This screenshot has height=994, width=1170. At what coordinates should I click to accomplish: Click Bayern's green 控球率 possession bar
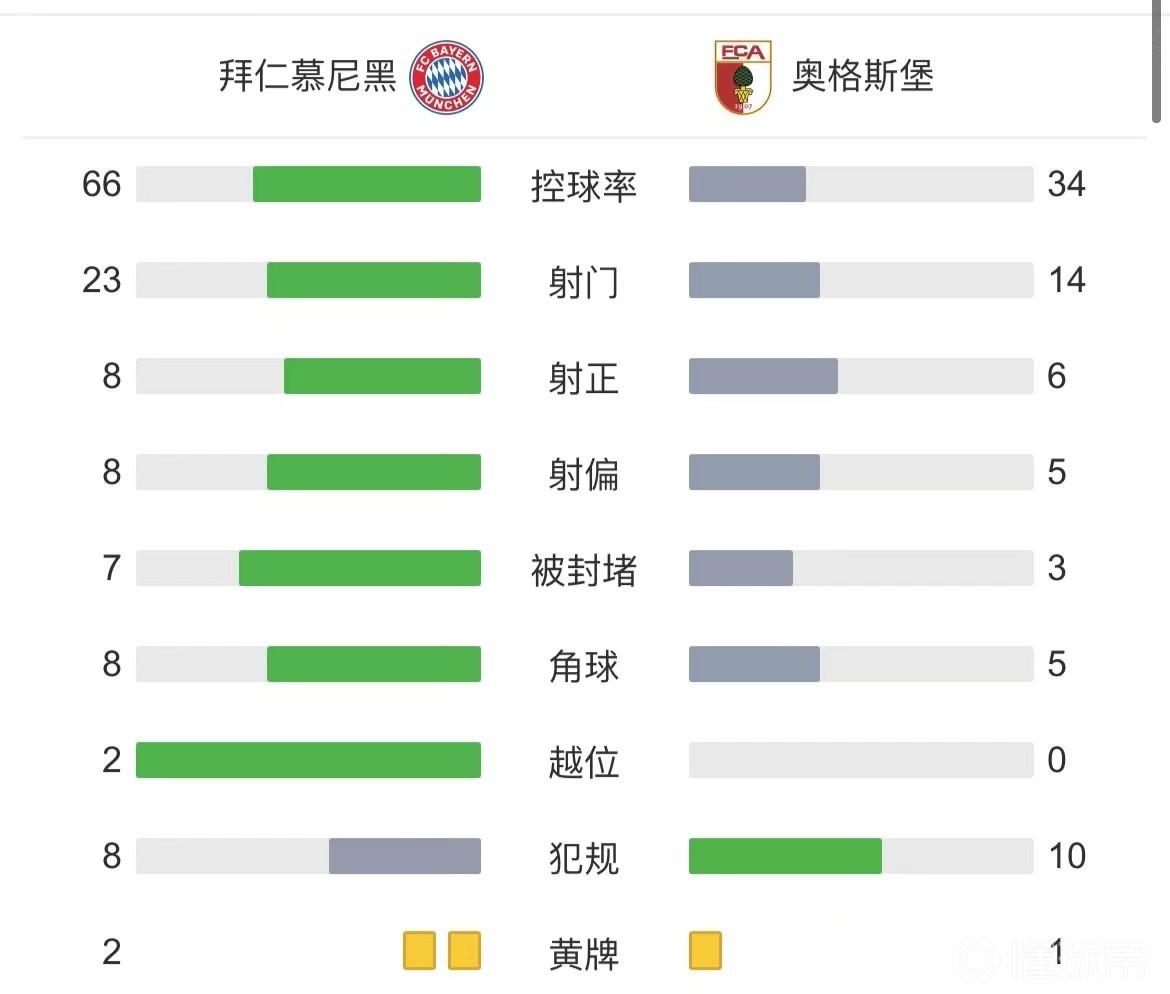[x=367, y=184]
